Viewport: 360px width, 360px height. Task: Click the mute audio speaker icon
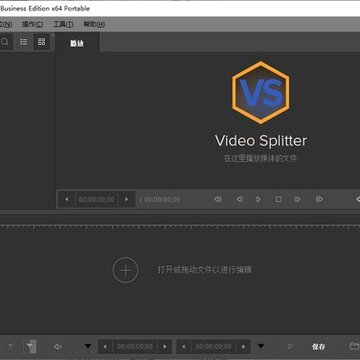tap(58, 347)
